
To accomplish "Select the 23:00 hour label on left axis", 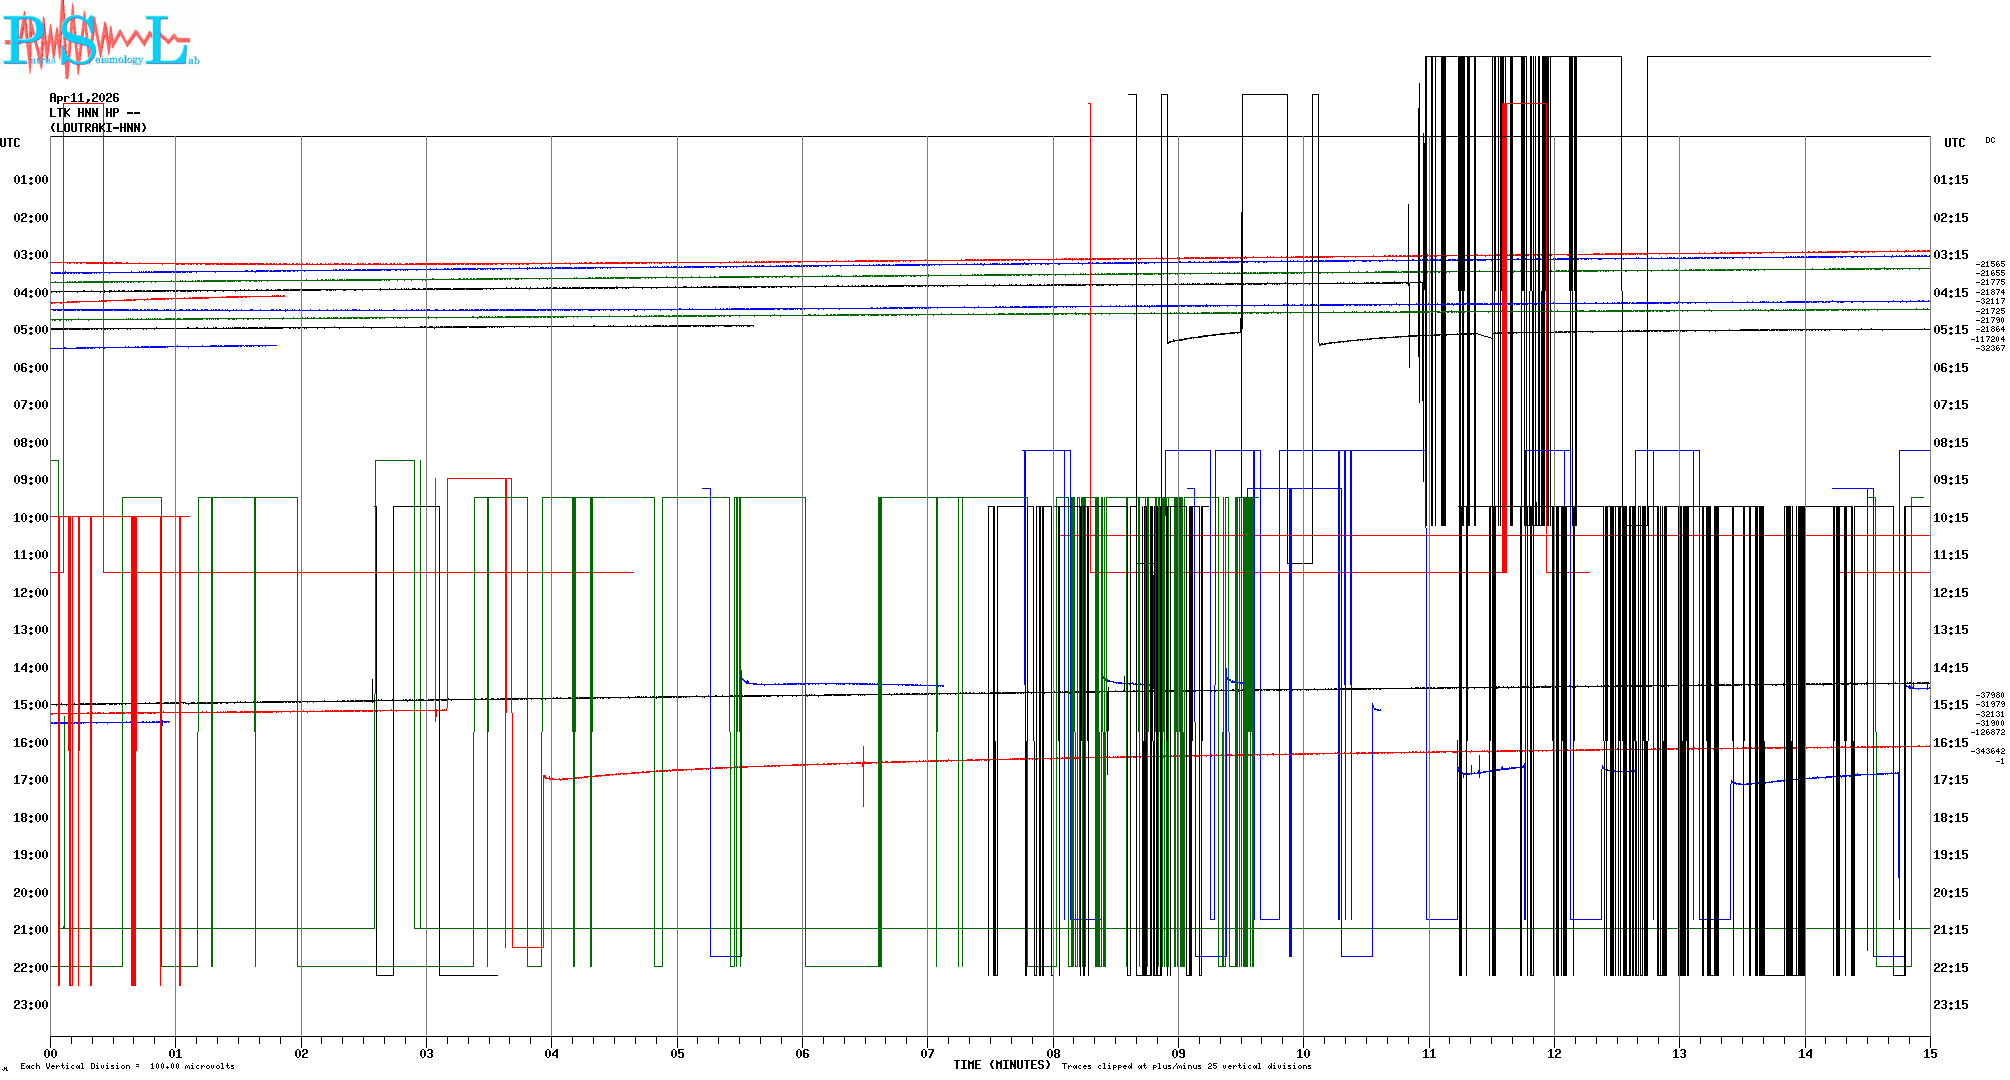I will point(30,1005).
